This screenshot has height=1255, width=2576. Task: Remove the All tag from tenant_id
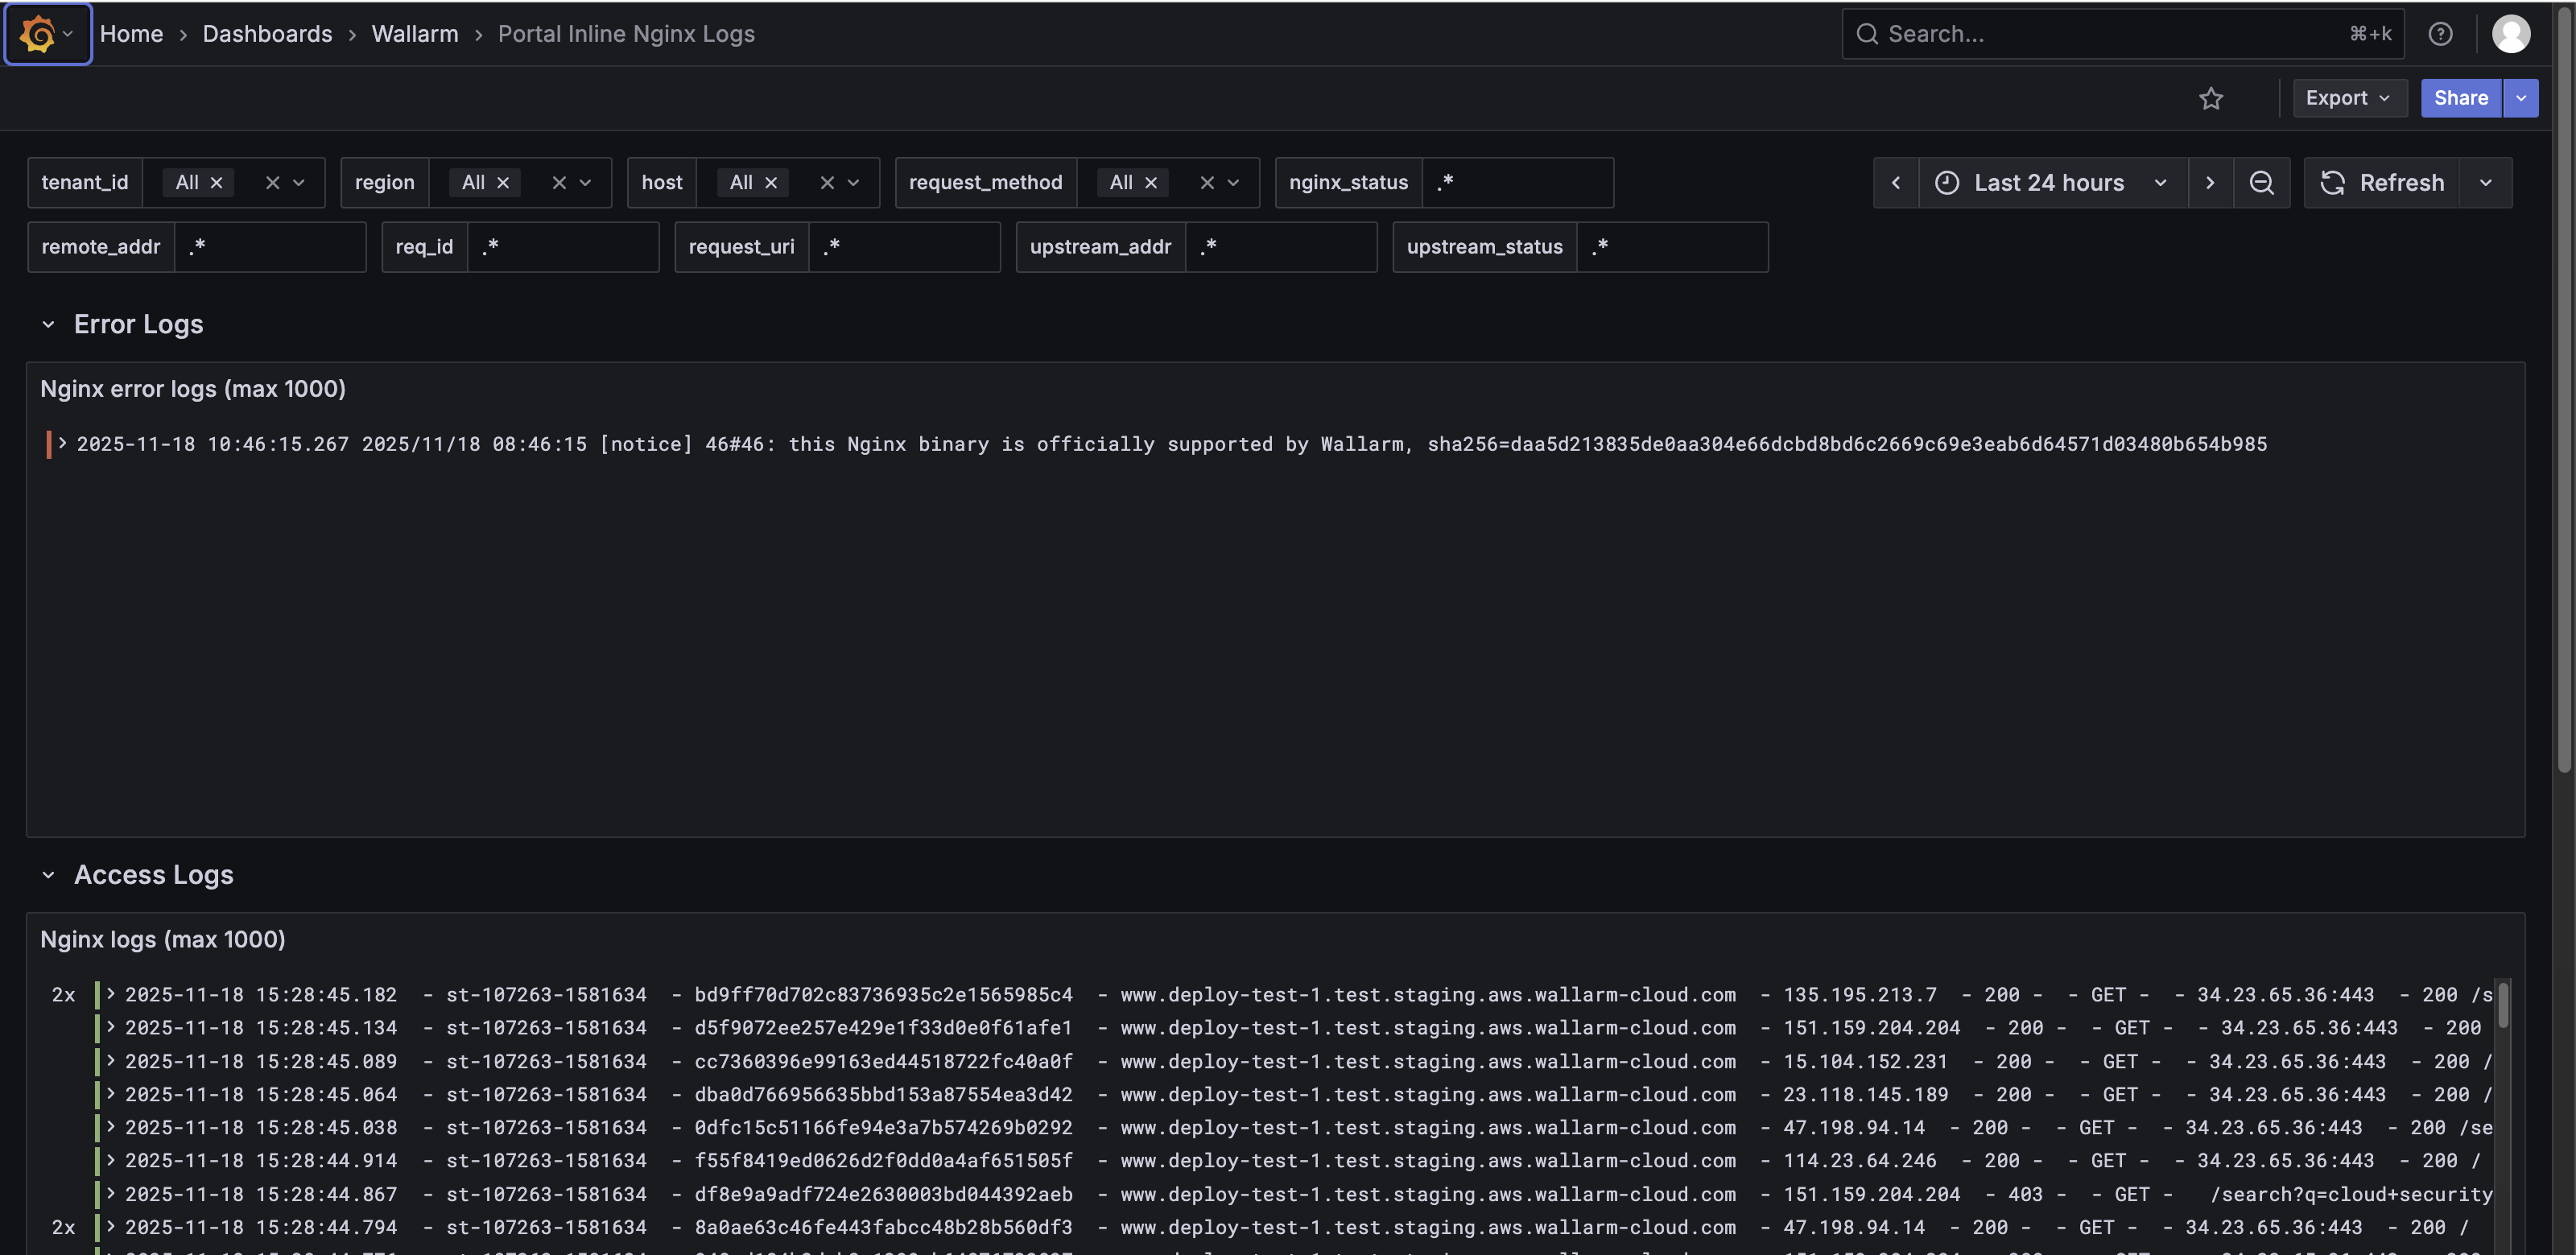[x=216, y=183]
